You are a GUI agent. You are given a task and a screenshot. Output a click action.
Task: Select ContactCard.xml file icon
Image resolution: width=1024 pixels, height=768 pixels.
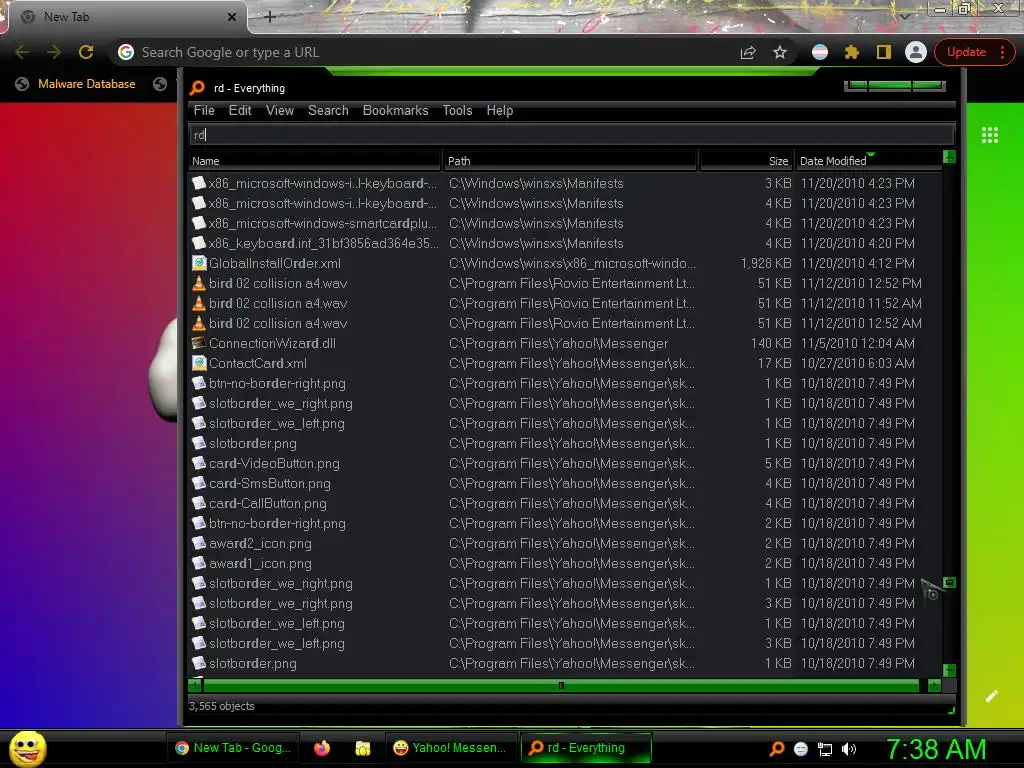click(x=199, y=363)
